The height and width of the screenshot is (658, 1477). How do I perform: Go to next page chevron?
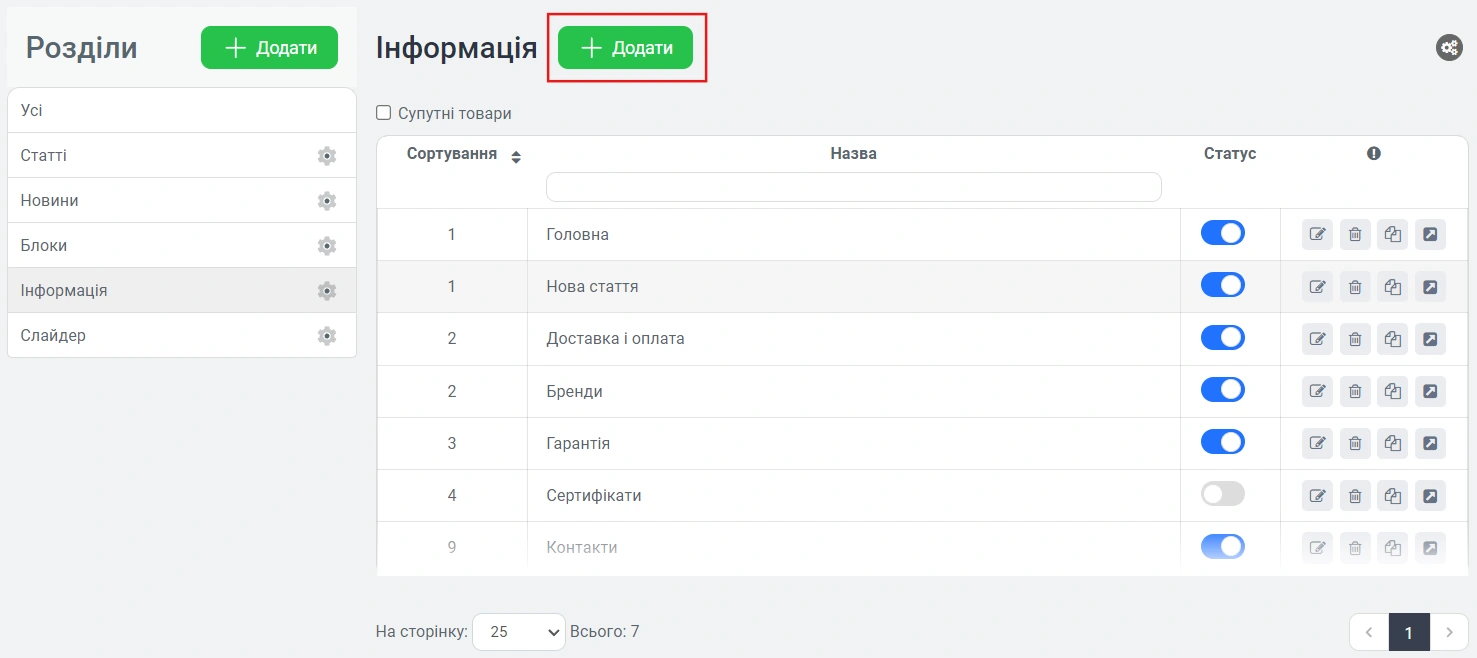(1448, 632)
